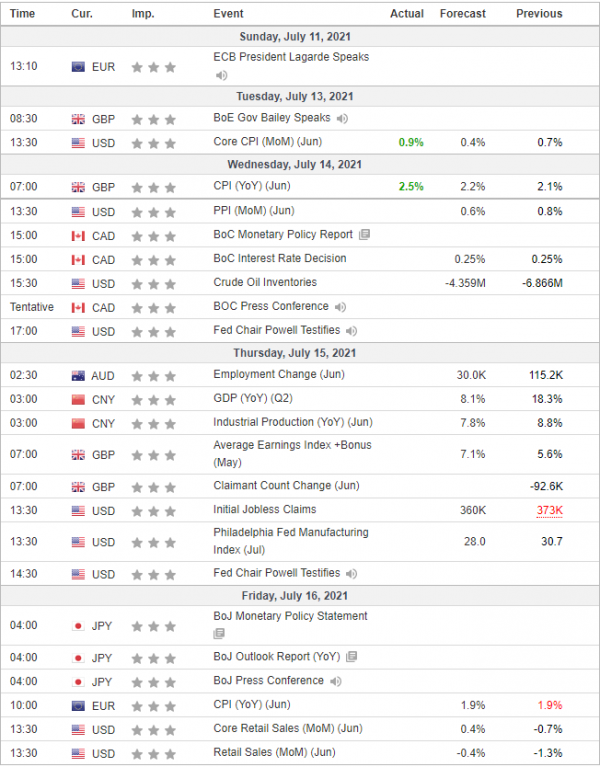Click importance stars for Initial Jobless Claims
600x767 pixels.
[154, 511]
